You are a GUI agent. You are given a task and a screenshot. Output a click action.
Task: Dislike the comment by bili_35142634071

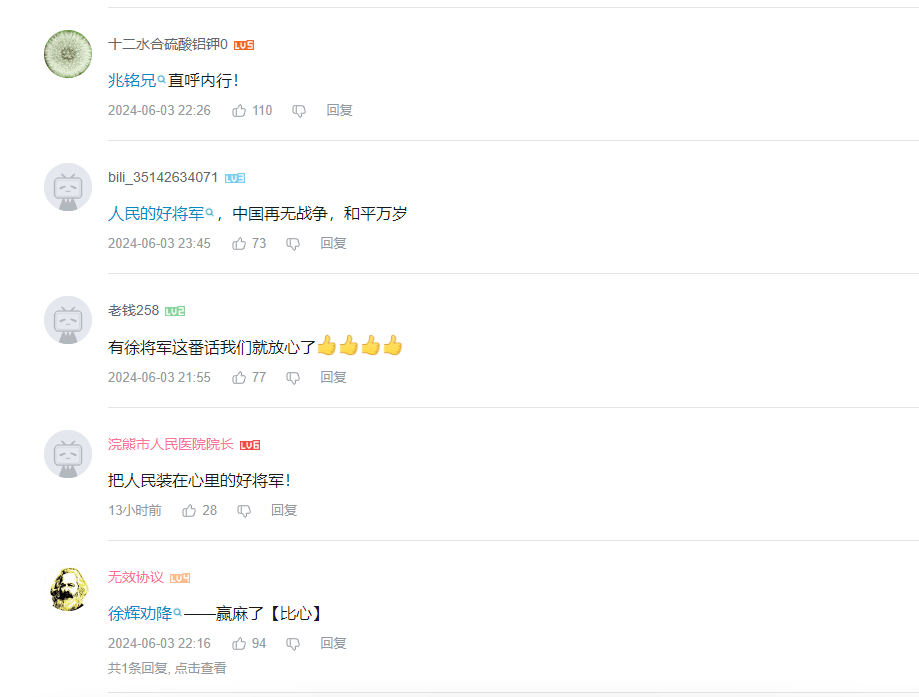pos(293,244)
